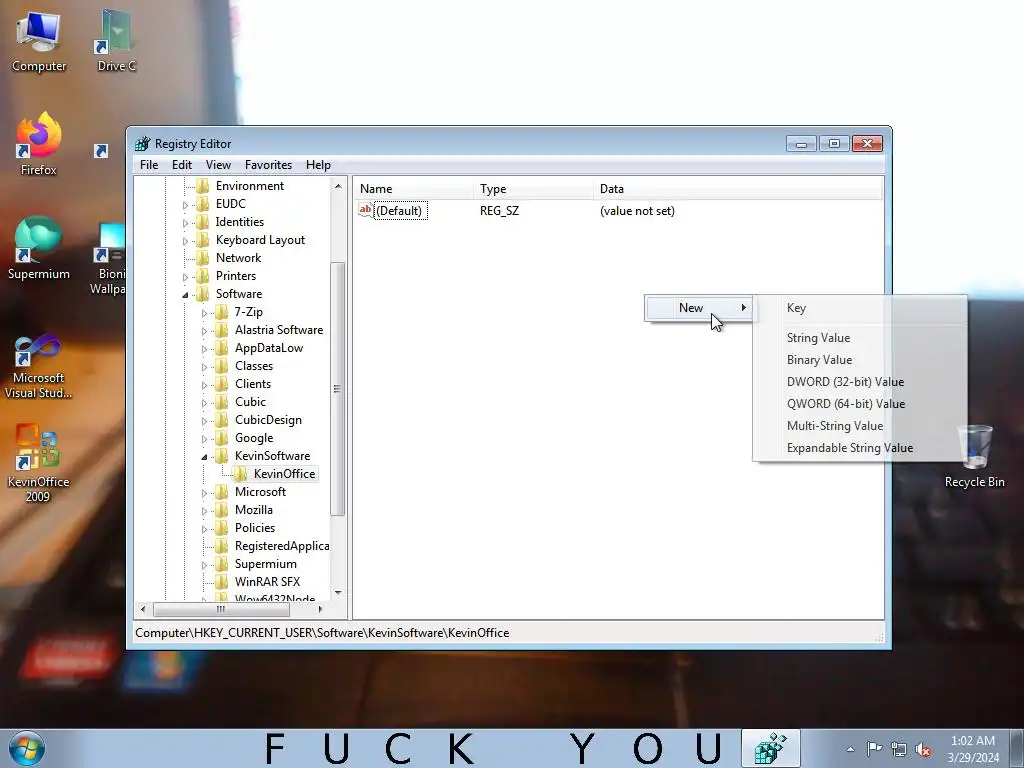Click the Name column header
1024x768 pixels.
(x=414, y=189)
